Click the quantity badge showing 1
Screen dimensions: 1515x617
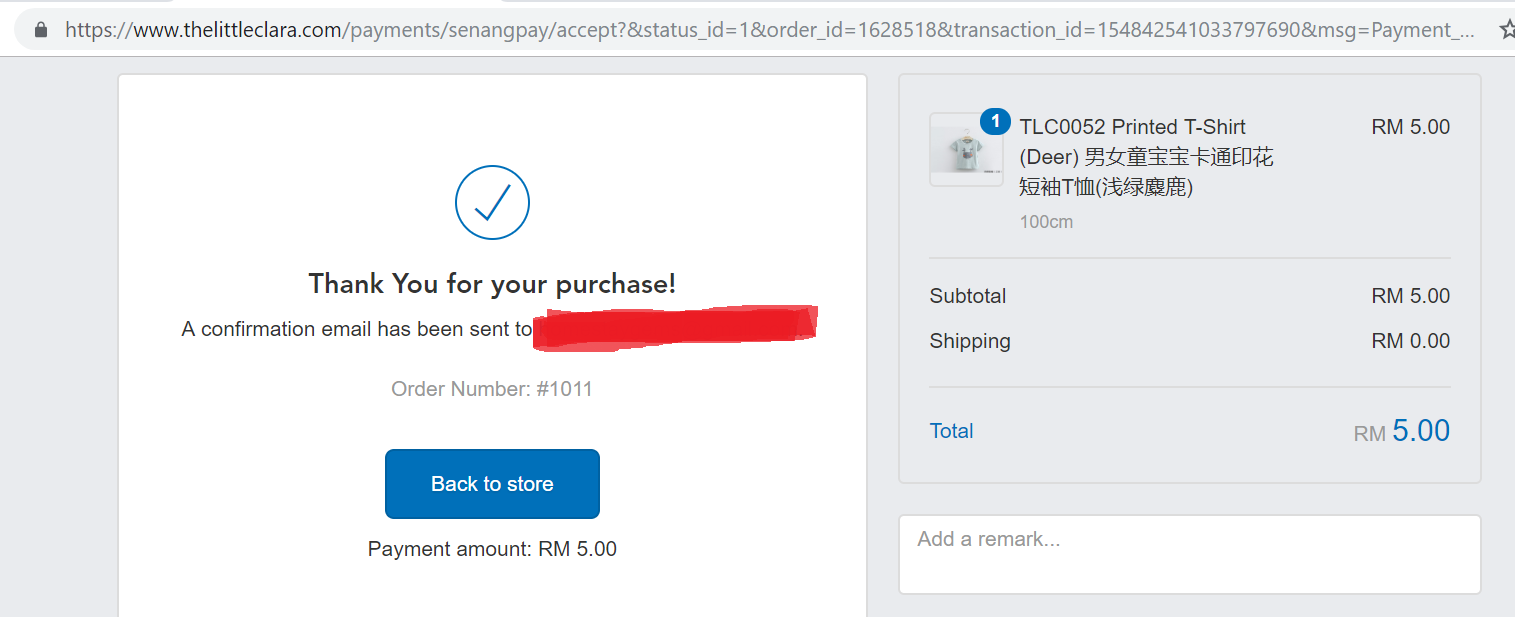[995, 122]
